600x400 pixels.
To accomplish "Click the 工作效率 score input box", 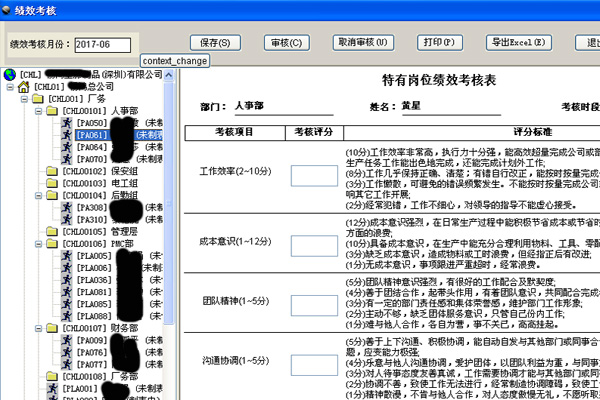I will (x=314, y=176).
